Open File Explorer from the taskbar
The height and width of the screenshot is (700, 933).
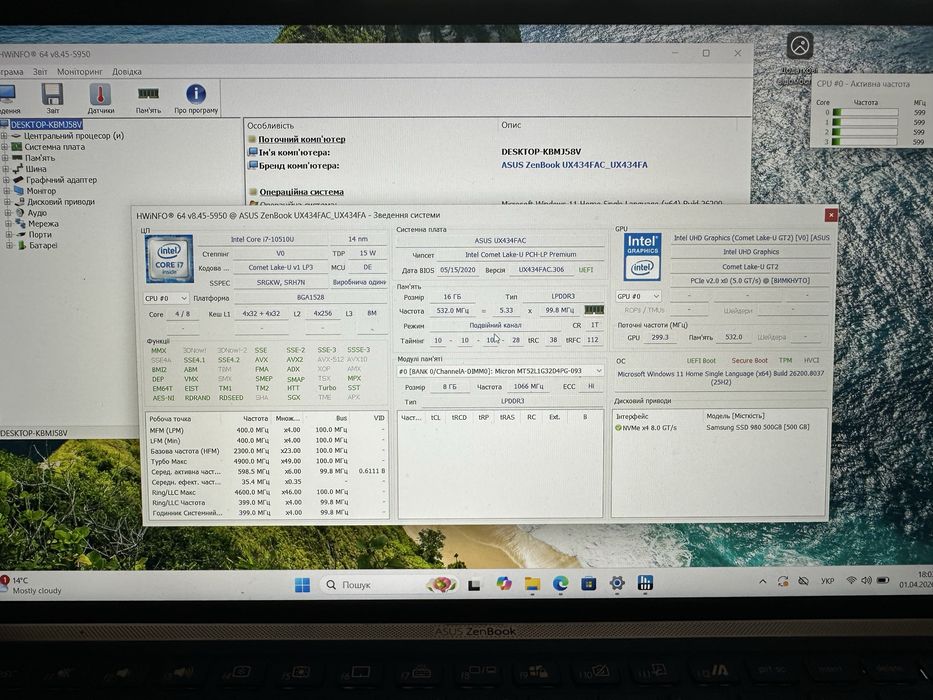coord(532,584)
